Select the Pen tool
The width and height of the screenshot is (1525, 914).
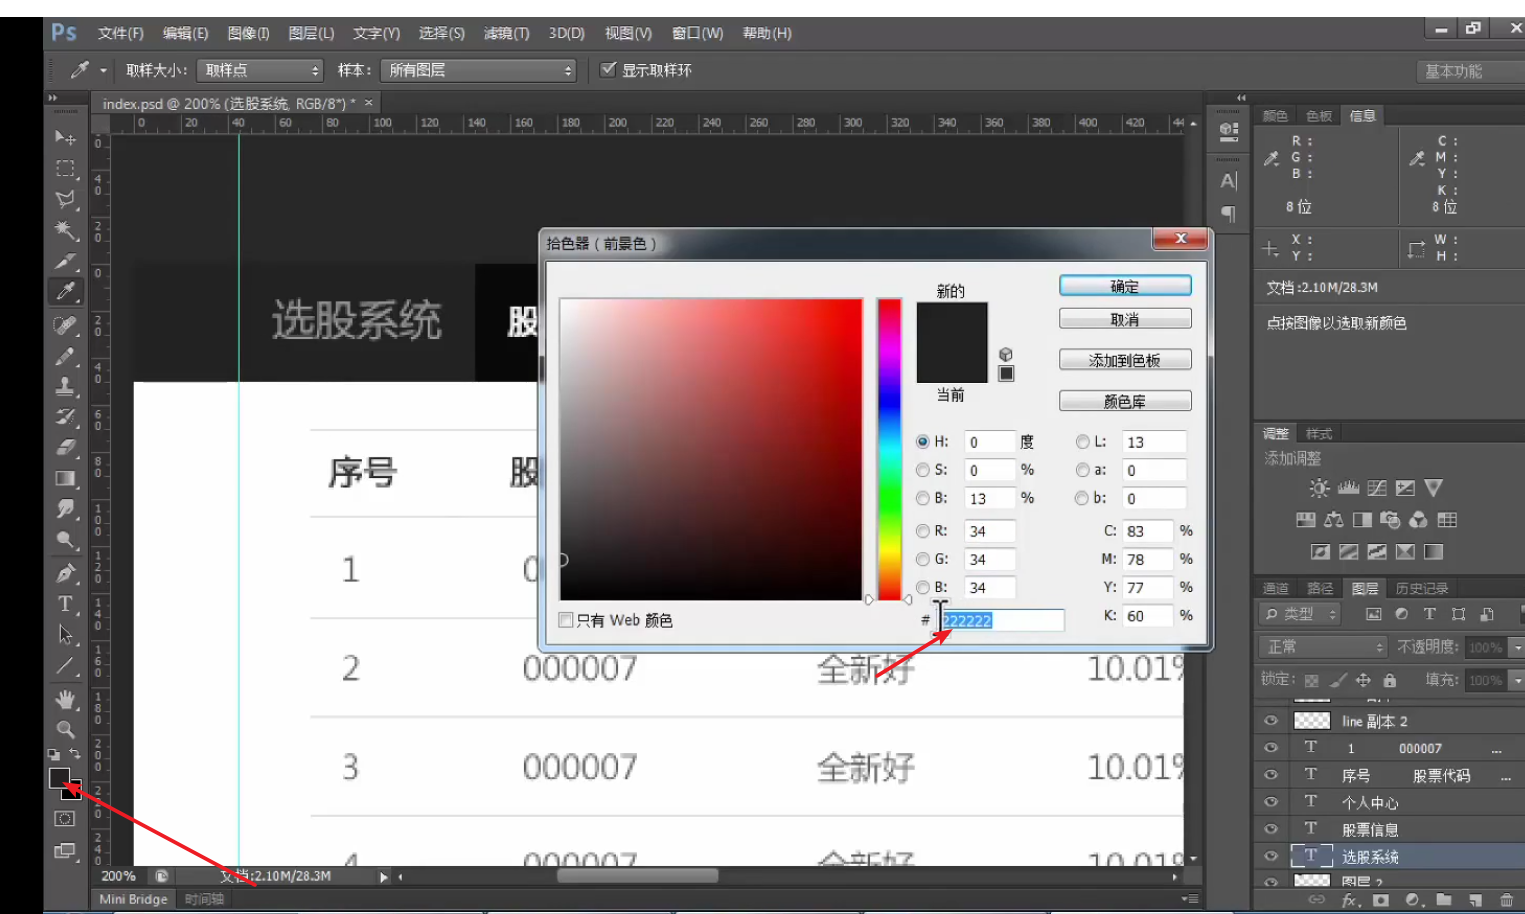pos(65,573)
